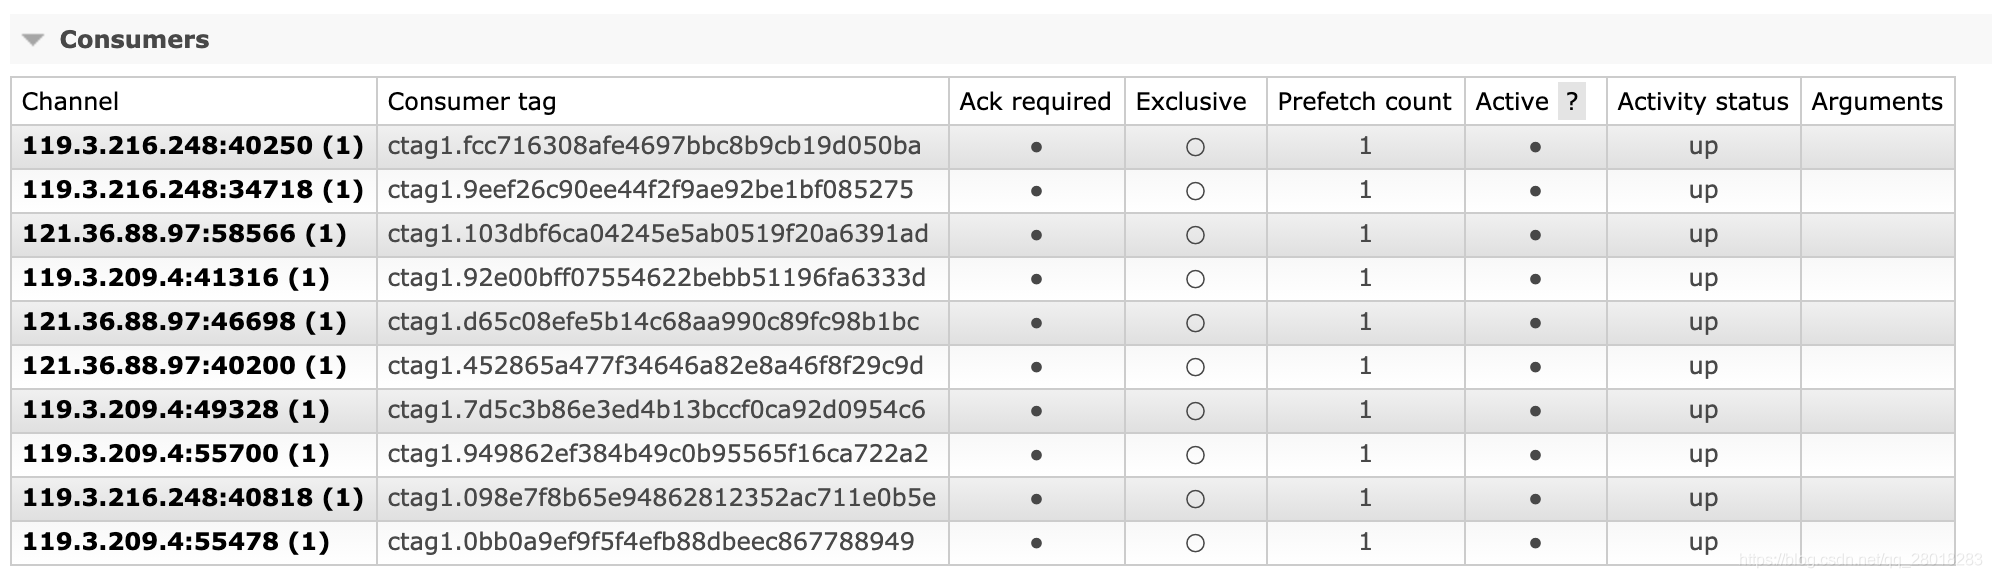The width and height of the screenshot is (1992, 578).
Task: Open channel 119.3.216.248:34718 (1)
Action: [x=193, y=190]
